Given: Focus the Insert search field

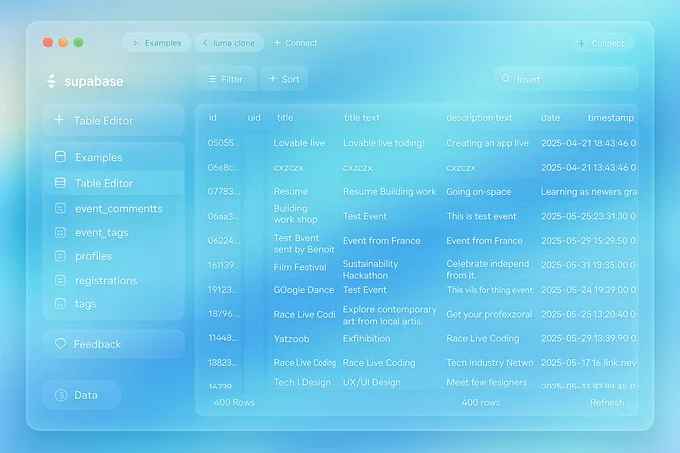Looking at the screenshot, I should tap(566, 79).
